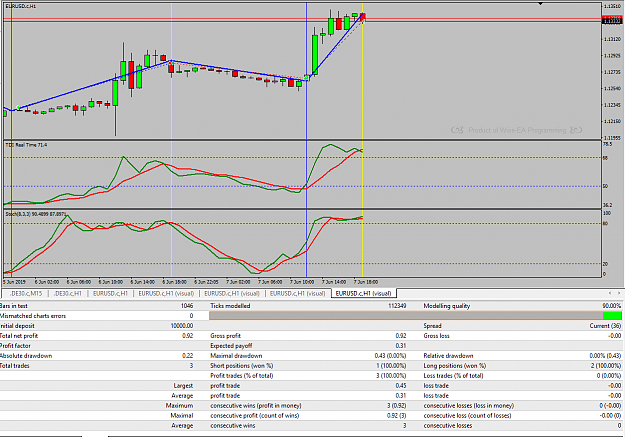
Task: Click the consecutive wins value 3 (0.92)
Action: click(x=397, y=406)
